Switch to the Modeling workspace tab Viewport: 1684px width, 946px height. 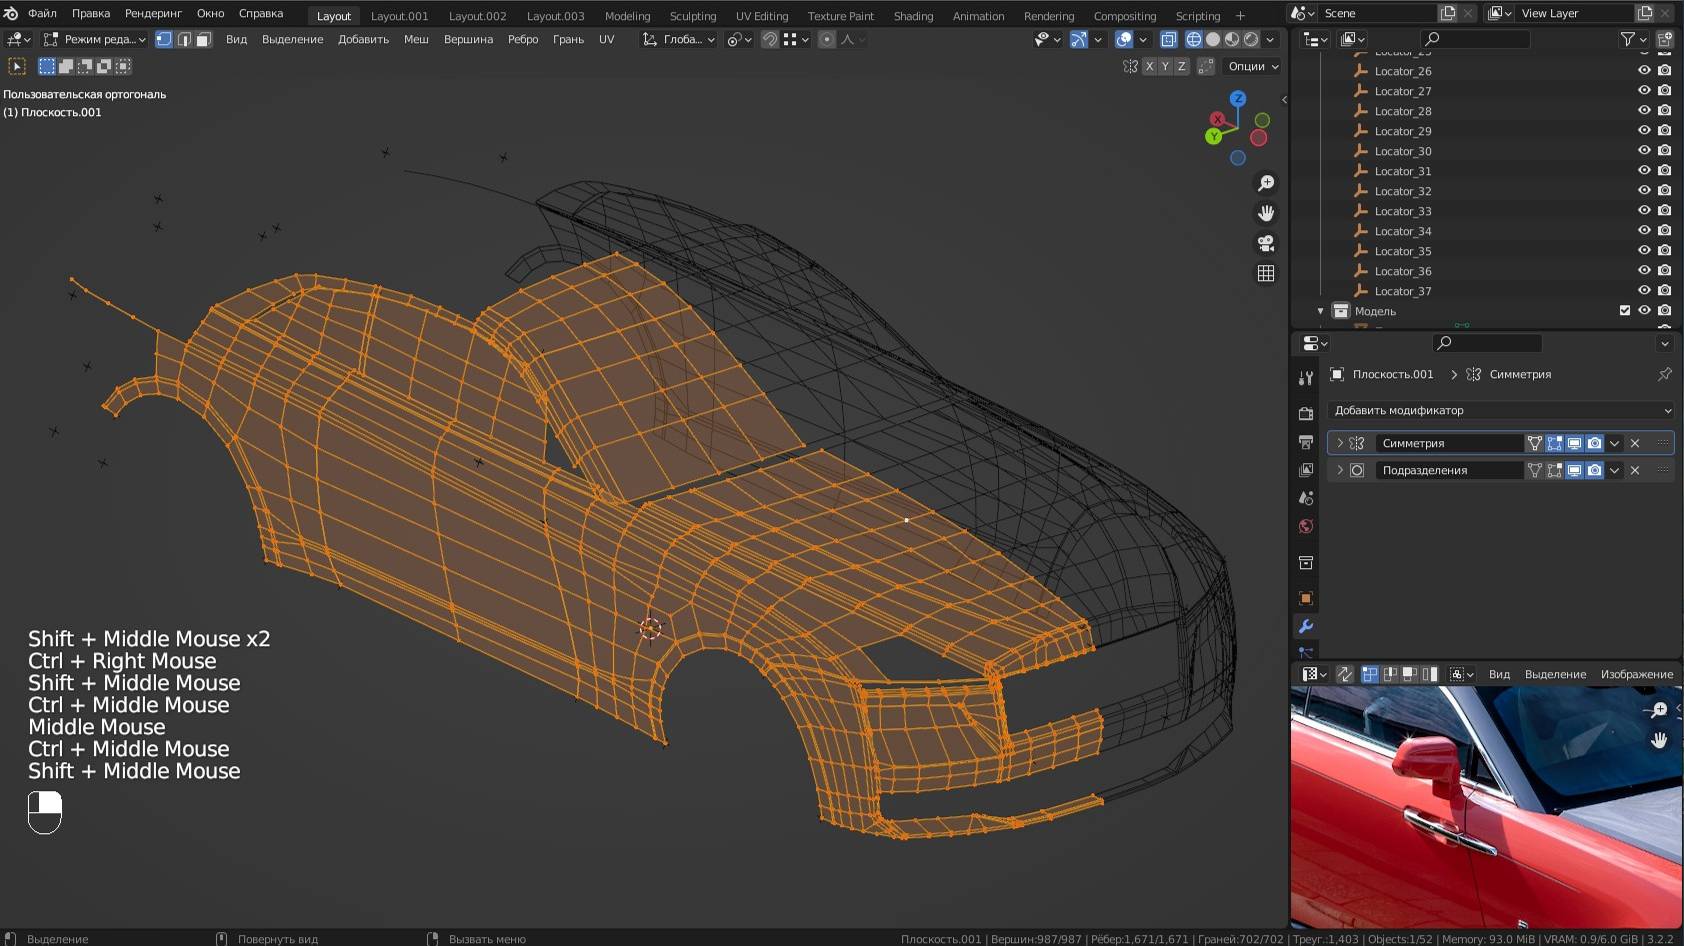(x=627, y=16)
